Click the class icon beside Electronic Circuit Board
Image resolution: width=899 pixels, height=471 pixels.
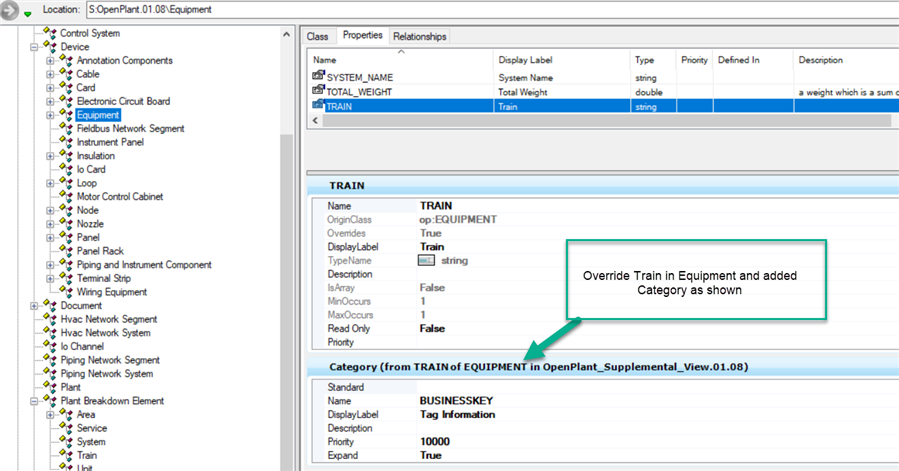point(66,101)
